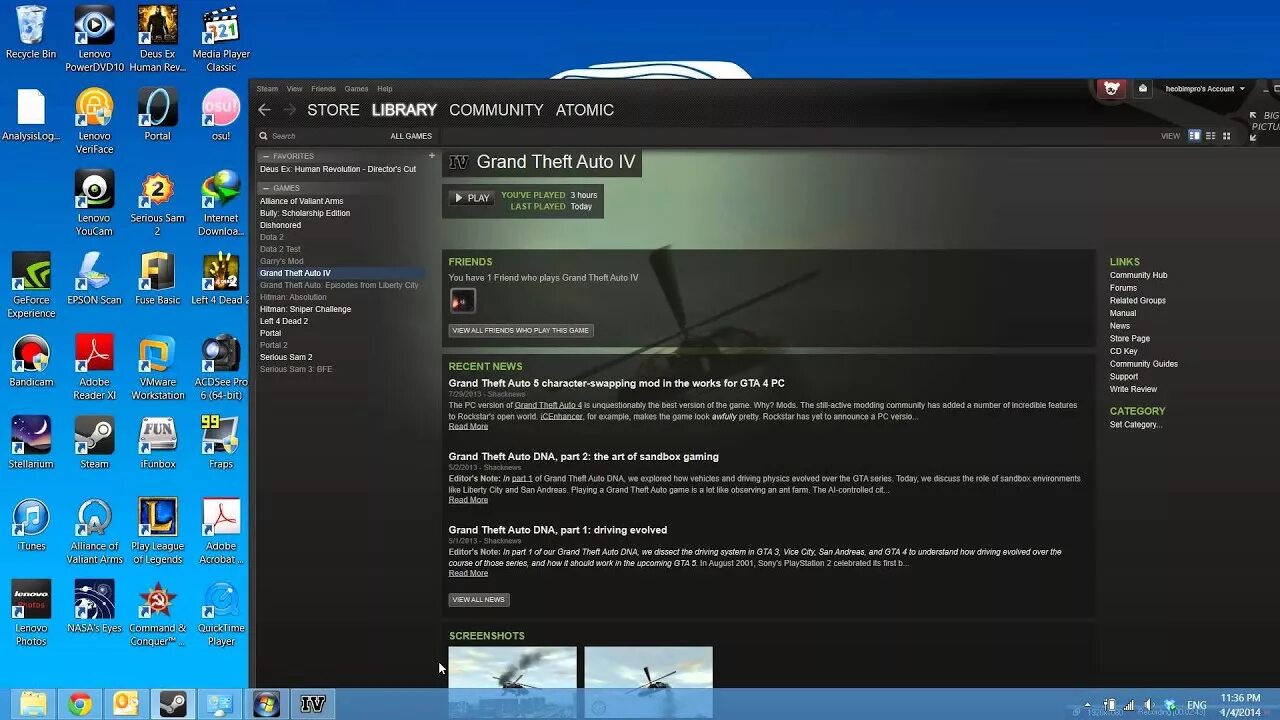Open Stellarium desktop shortcut

pyautogui.click(x=31, y=443)
